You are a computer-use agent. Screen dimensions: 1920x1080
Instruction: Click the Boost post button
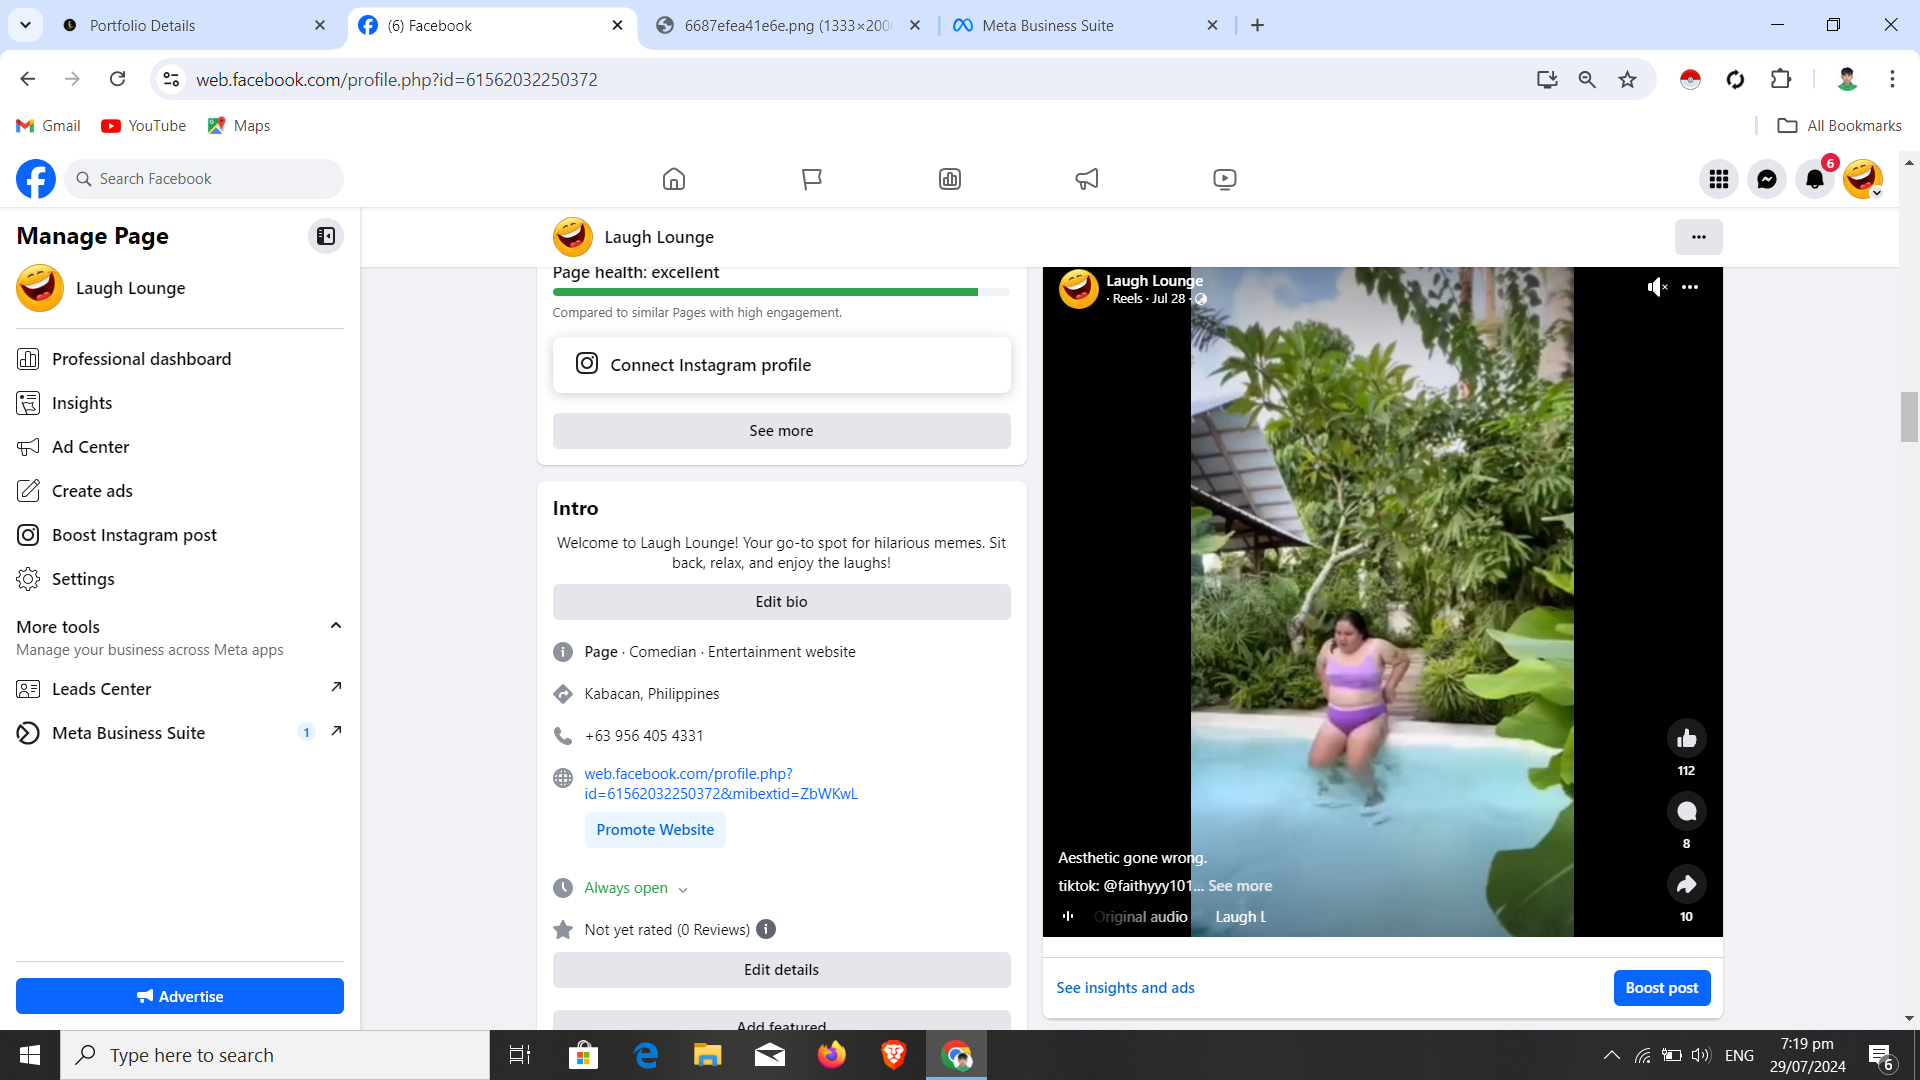pos(1661,988)
